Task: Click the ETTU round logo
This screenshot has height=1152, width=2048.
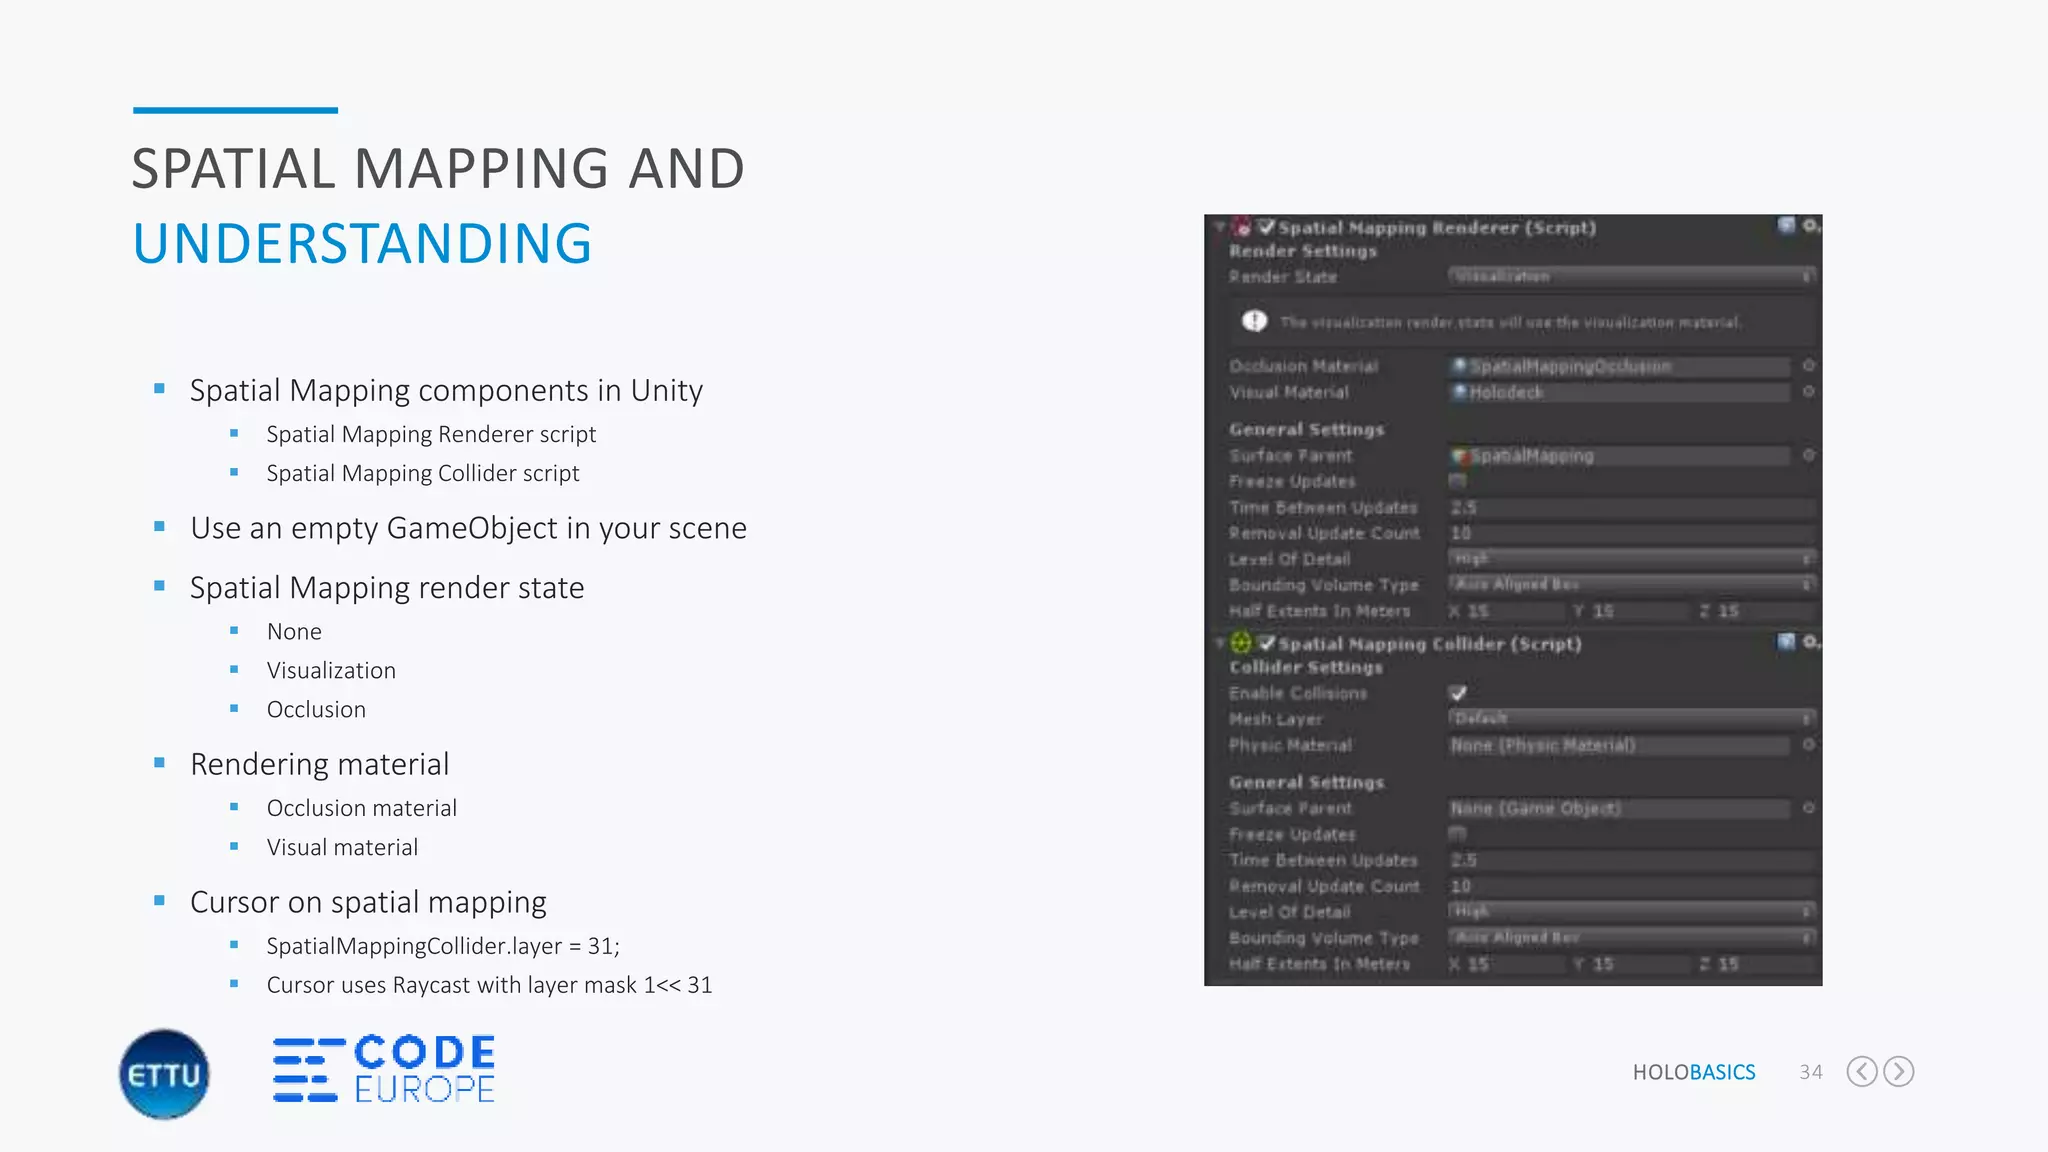Action: [164, 1074]
